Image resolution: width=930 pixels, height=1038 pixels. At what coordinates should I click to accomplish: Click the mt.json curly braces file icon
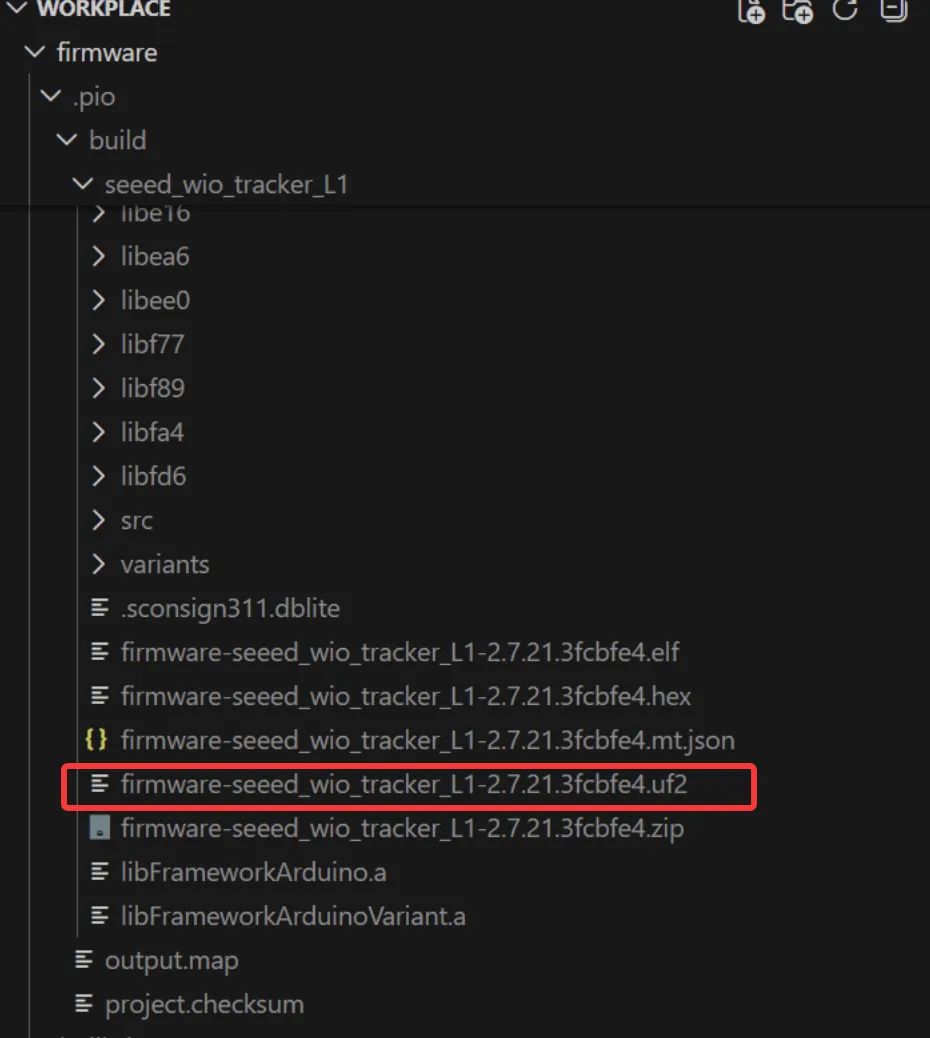click(97, 740)
